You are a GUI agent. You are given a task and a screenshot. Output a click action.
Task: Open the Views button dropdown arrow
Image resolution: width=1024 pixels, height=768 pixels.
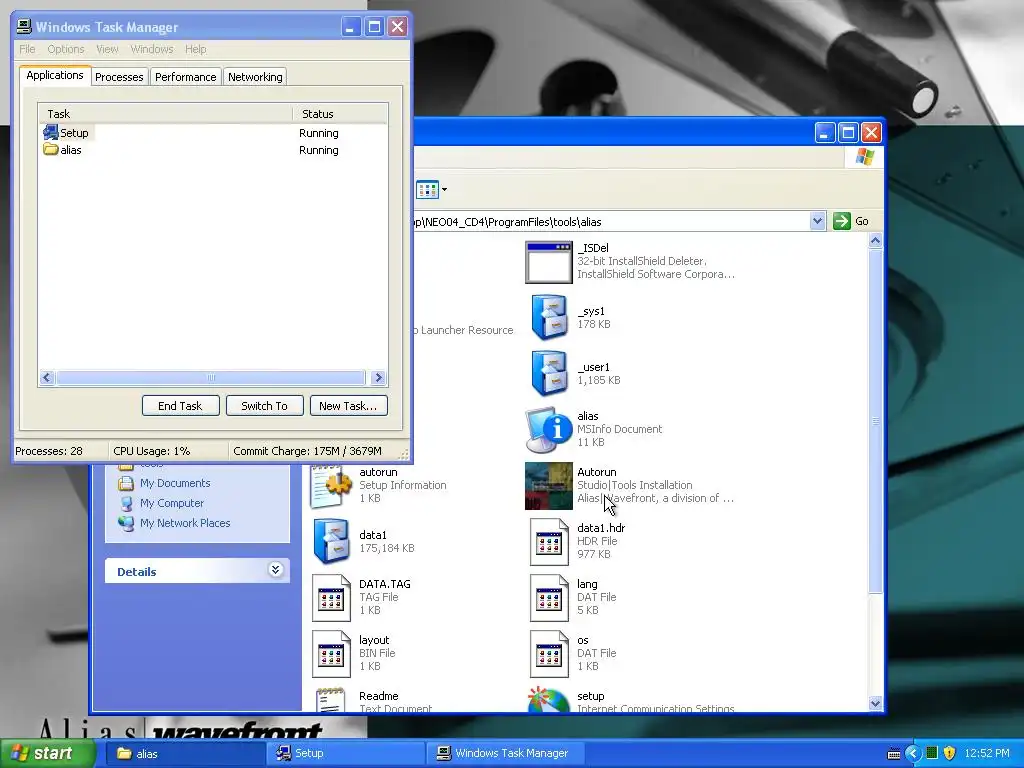tap(444, 190)
